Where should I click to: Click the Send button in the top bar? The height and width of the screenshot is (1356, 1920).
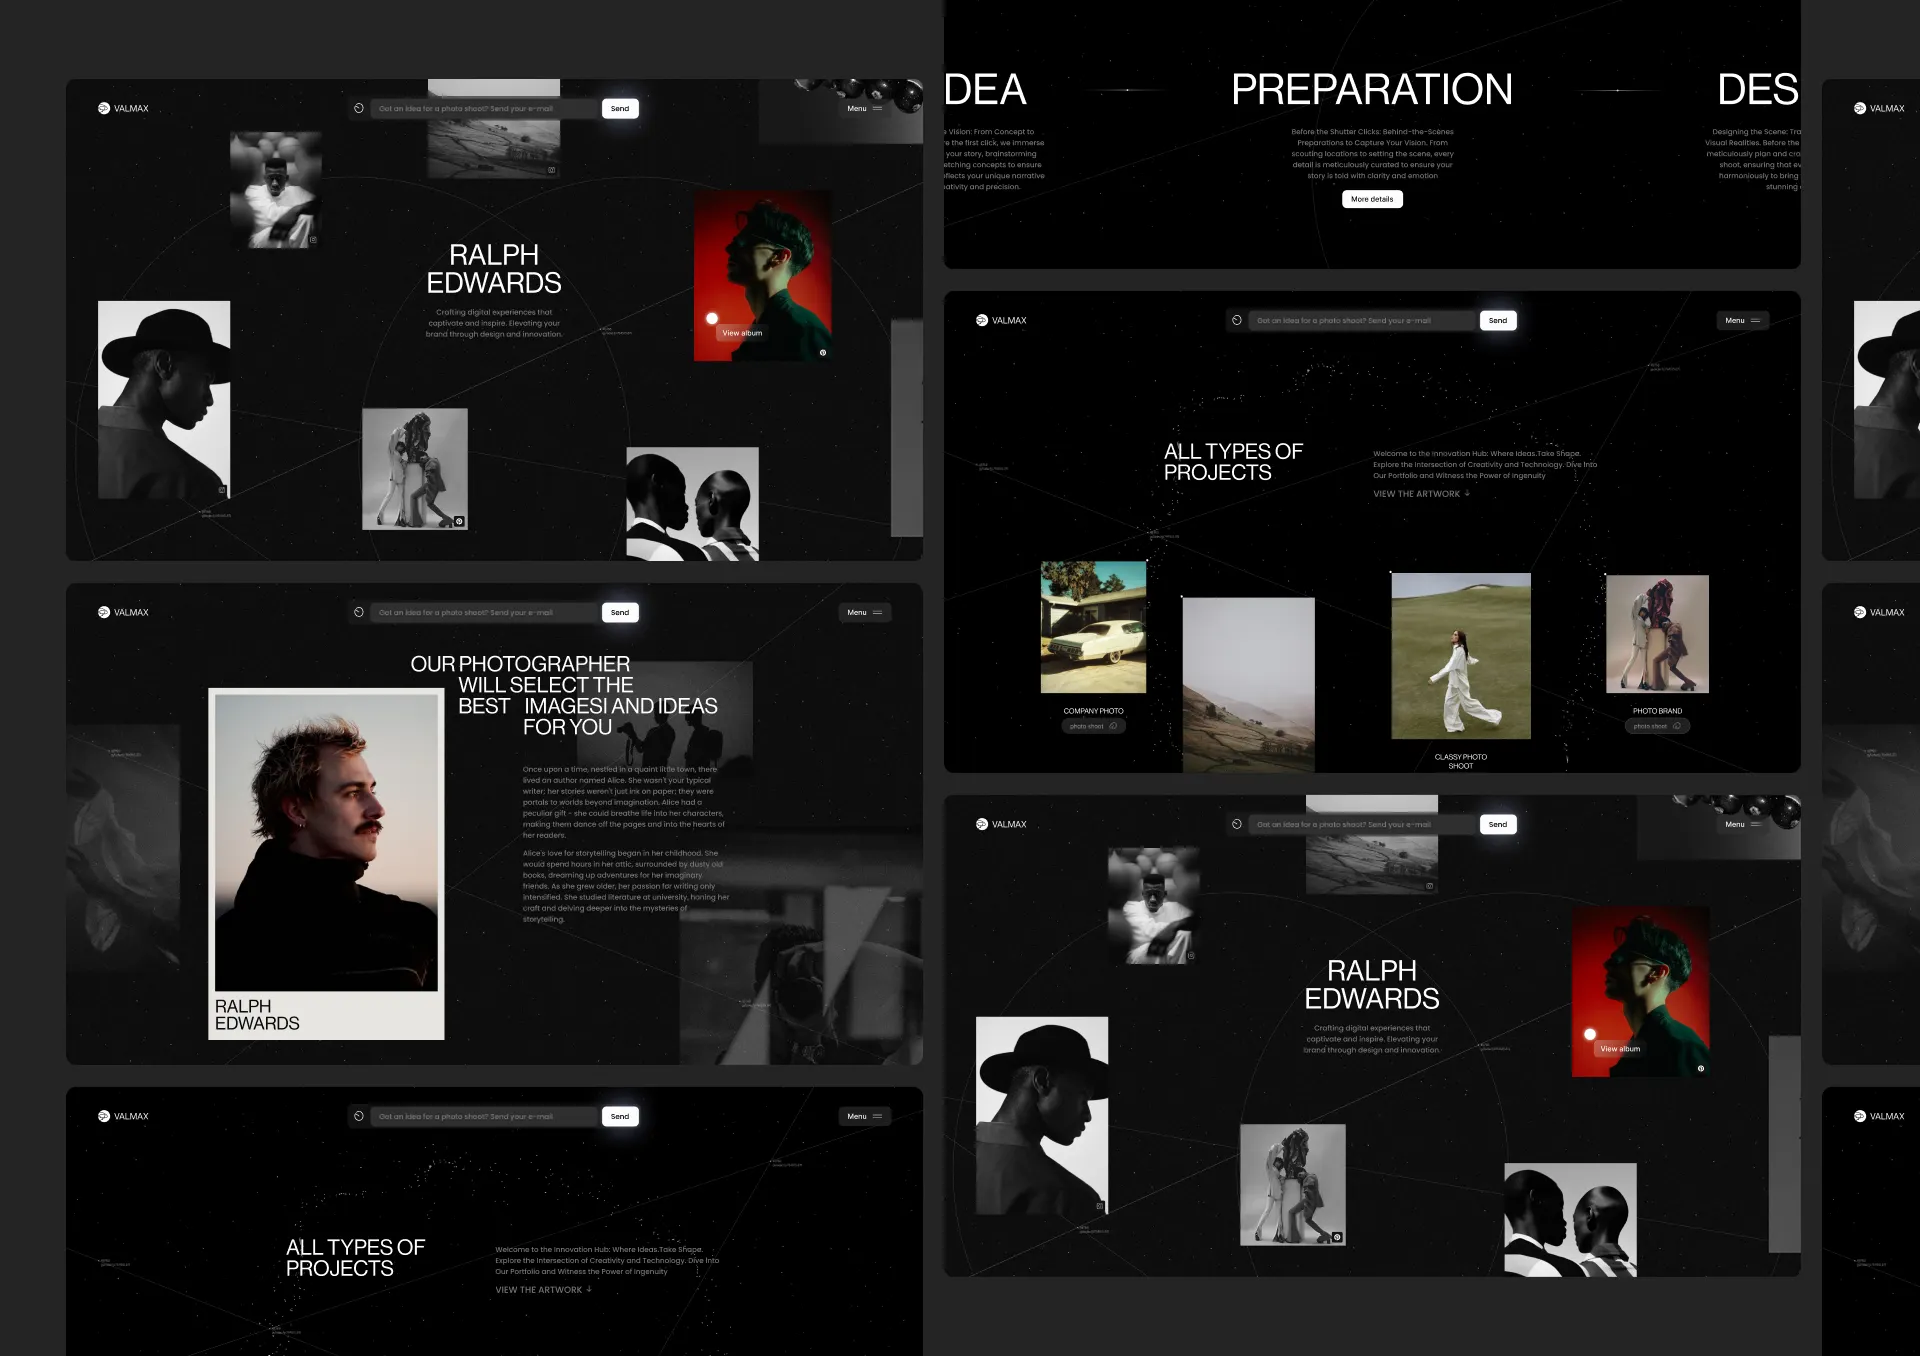tap(620, 108)
